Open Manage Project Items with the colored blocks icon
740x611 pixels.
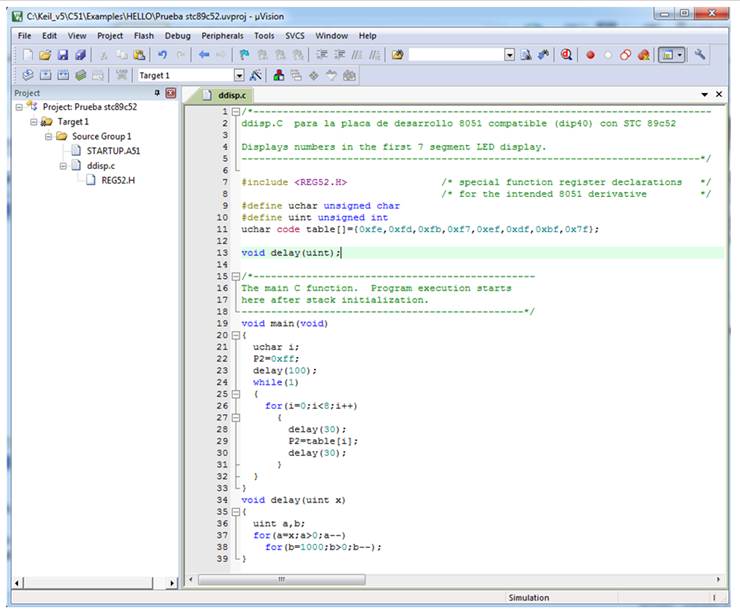pyautogui.click(x=279, y=75)
